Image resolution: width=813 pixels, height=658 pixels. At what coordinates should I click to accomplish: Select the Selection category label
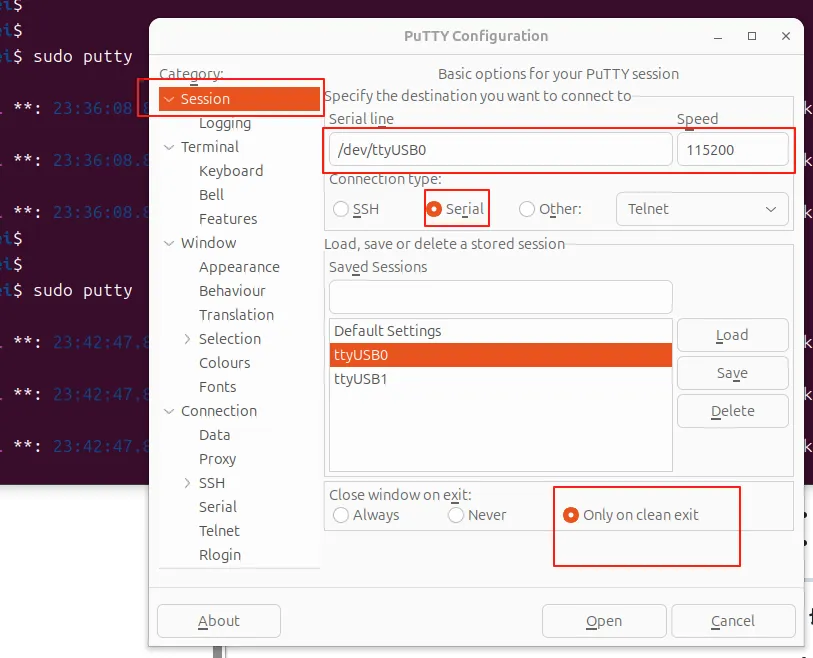[x=230, y=339]
